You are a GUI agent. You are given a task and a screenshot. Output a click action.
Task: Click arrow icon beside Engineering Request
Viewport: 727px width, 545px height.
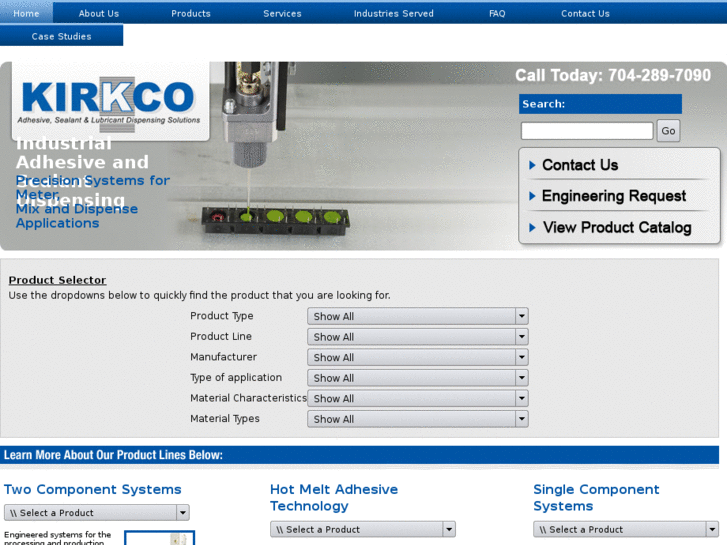pos(532,196)
